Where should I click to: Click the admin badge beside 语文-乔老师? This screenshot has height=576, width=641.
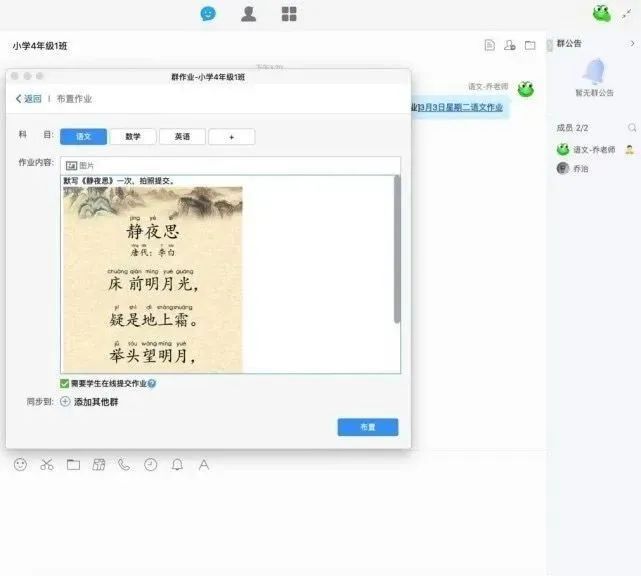(630, 150)
